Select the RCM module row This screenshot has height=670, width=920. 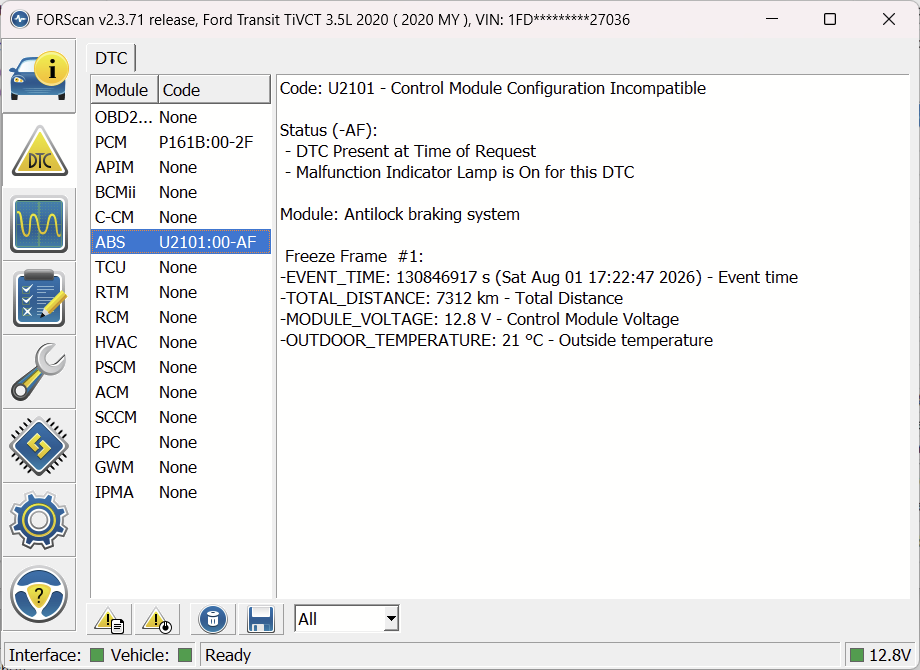181,317
